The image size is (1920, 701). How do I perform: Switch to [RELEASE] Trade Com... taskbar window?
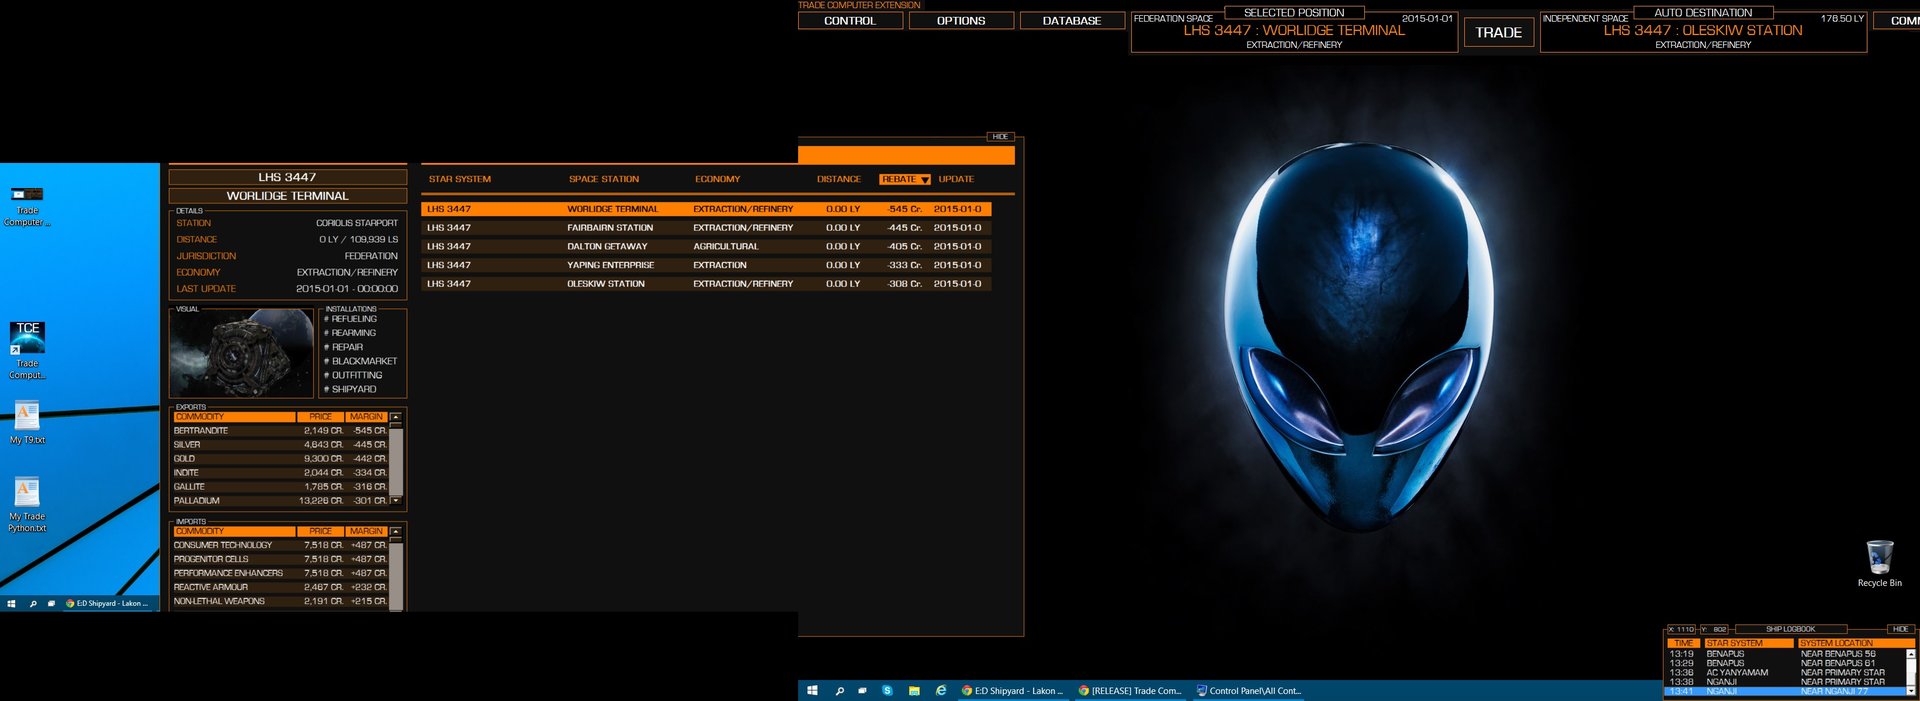1130,690
